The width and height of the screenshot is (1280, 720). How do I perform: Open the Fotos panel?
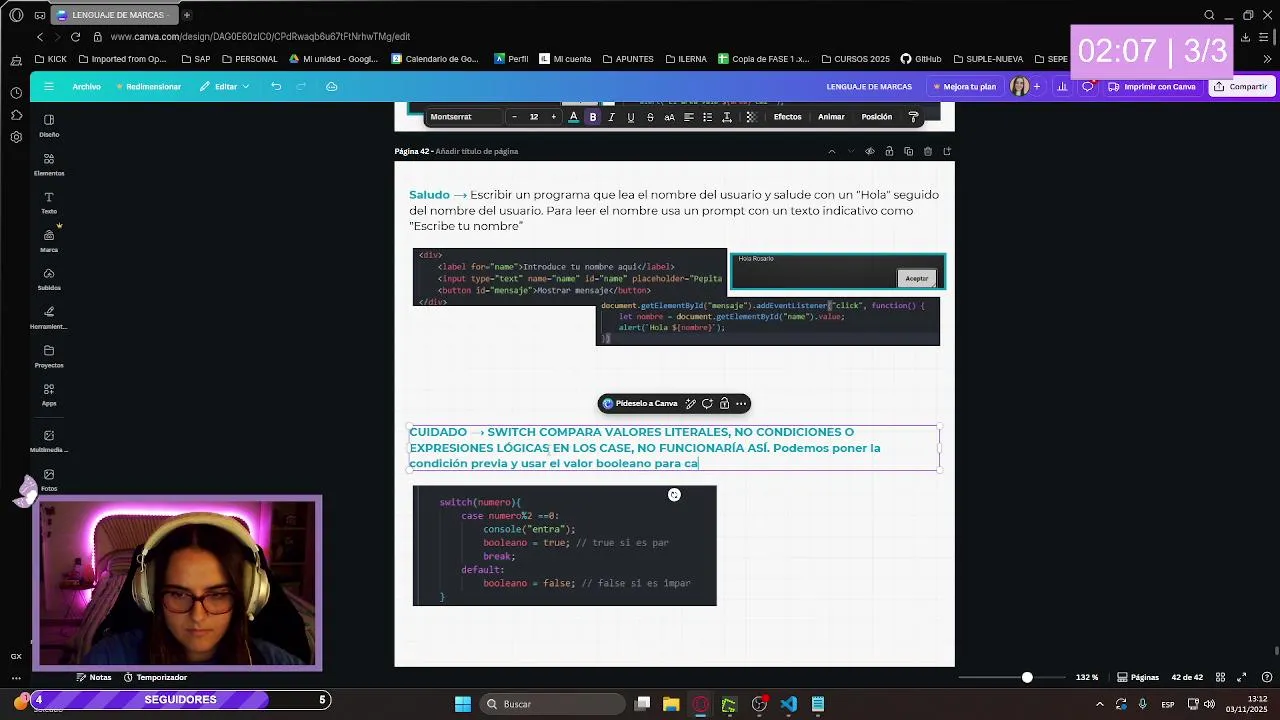[x=49, y=480]
